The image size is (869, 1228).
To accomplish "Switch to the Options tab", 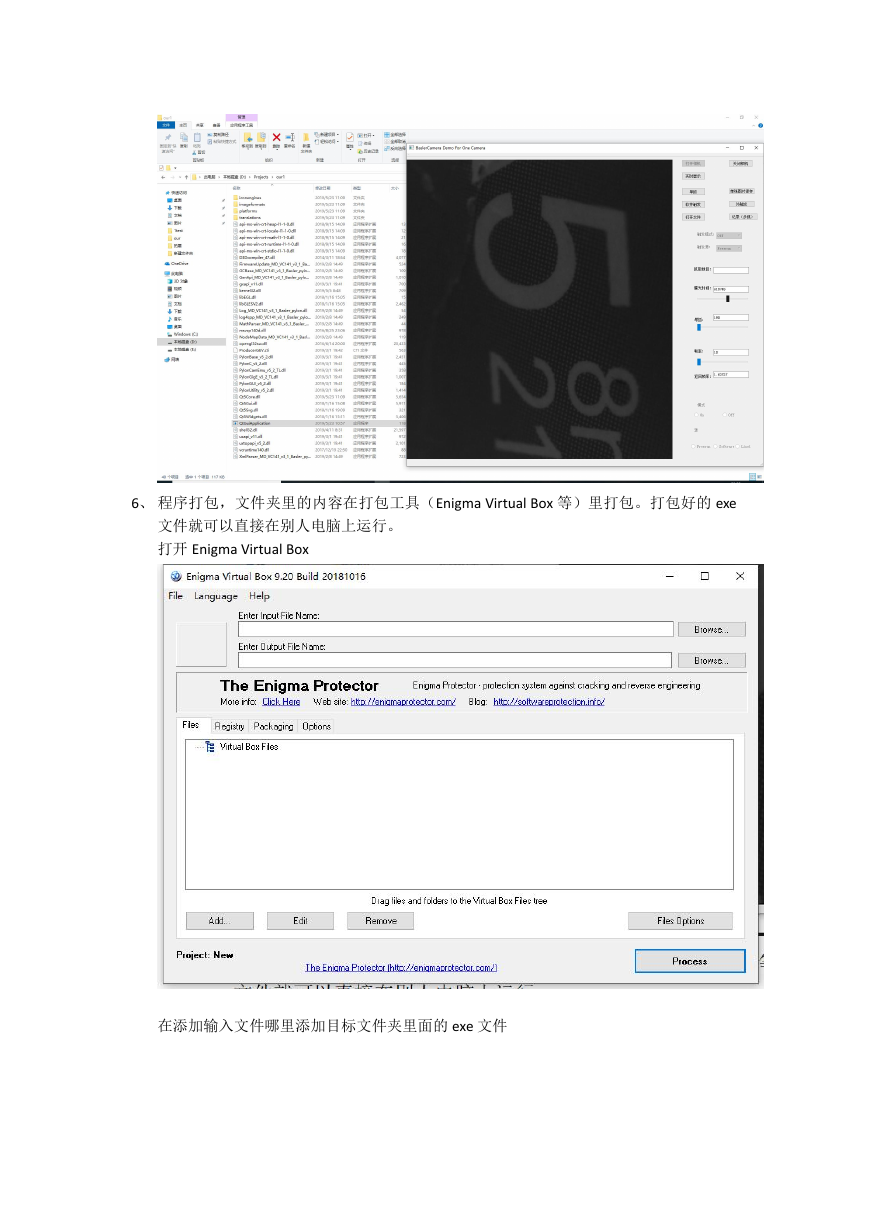I will (316, 726).
